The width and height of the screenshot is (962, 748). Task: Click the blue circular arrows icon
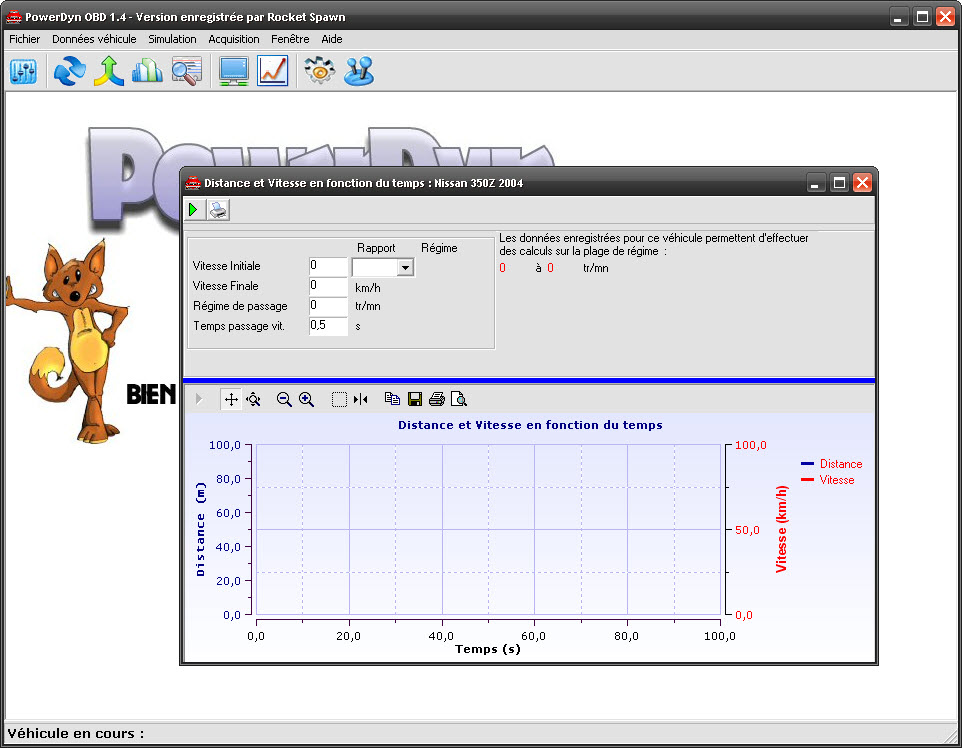[70, 71]
